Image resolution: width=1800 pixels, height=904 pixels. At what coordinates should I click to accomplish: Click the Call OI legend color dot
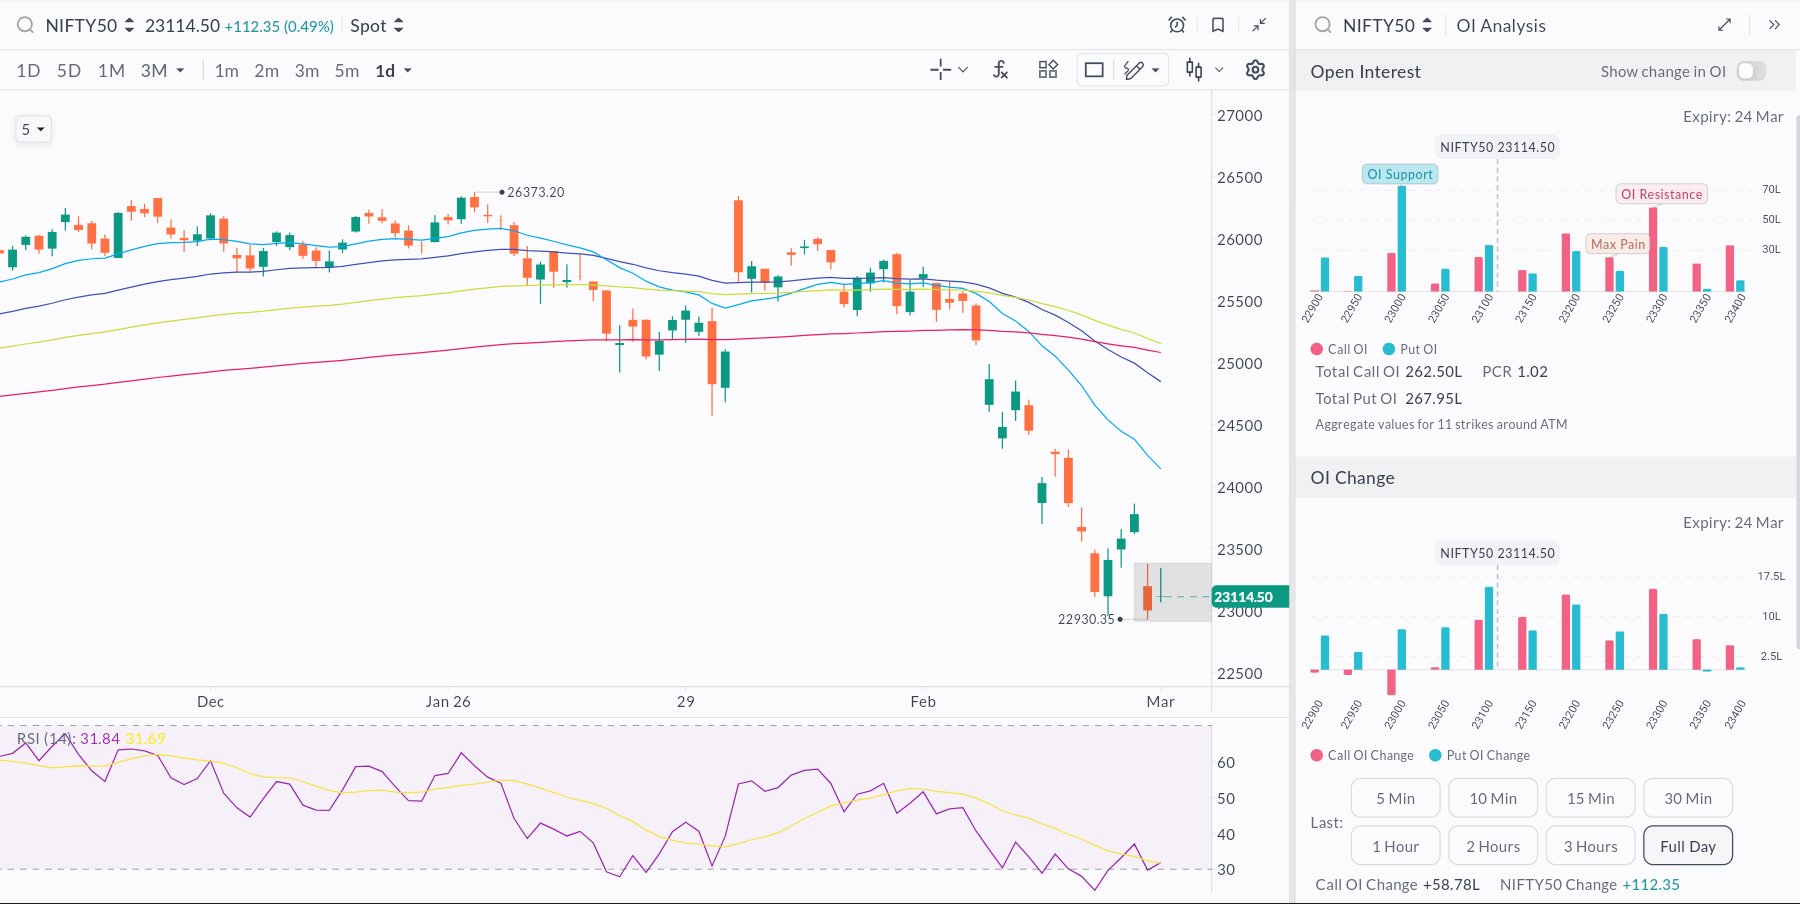click(1317, 349)
